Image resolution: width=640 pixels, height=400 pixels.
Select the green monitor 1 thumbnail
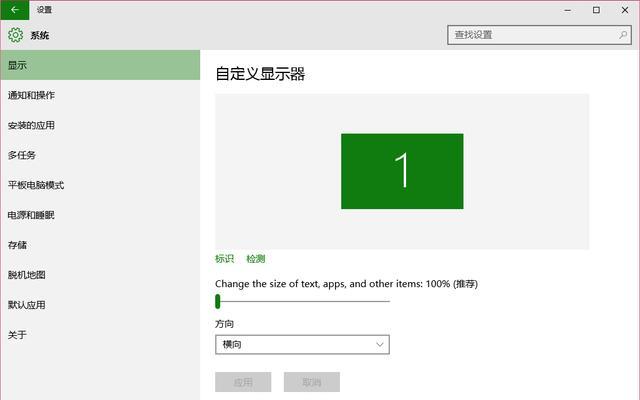point(402,171)
